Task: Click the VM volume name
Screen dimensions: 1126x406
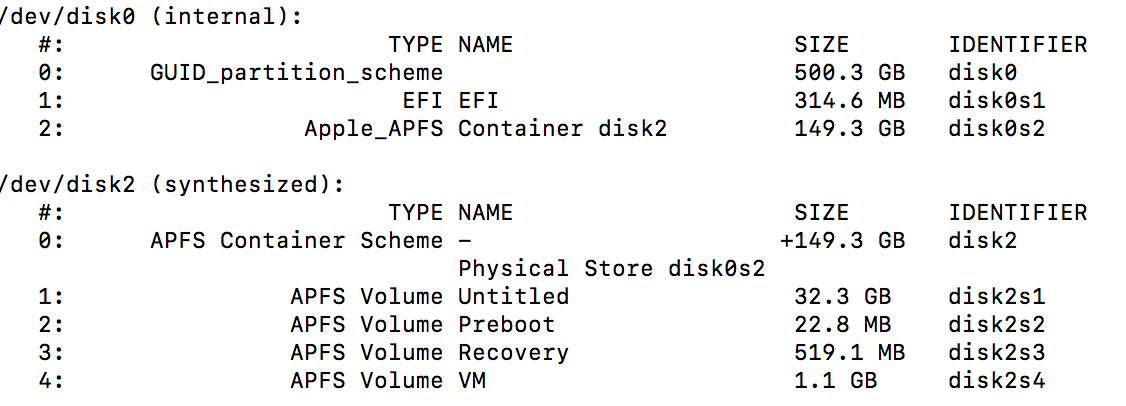Action: (472, 381)
